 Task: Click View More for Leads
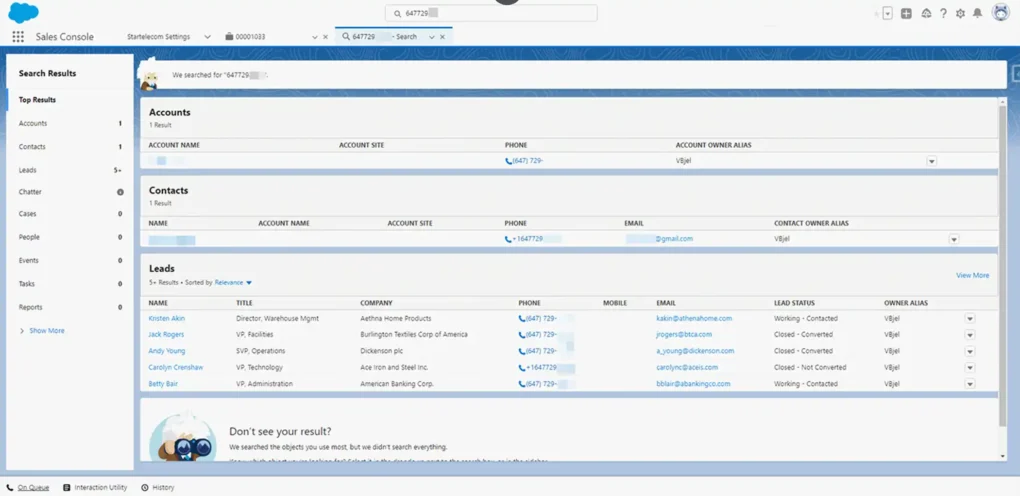[973, 275]
